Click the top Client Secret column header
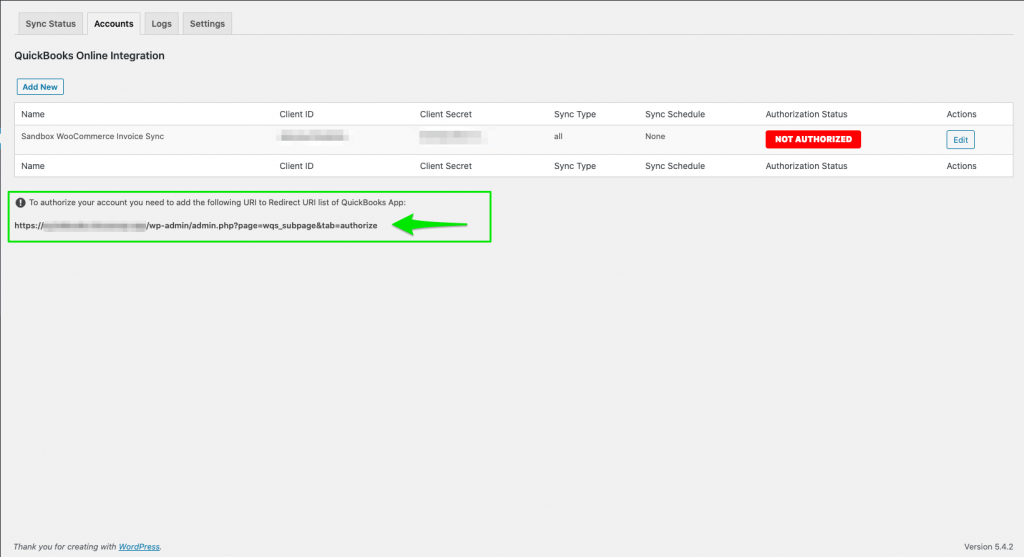The image size is (1024, 557). coord(445,114)
